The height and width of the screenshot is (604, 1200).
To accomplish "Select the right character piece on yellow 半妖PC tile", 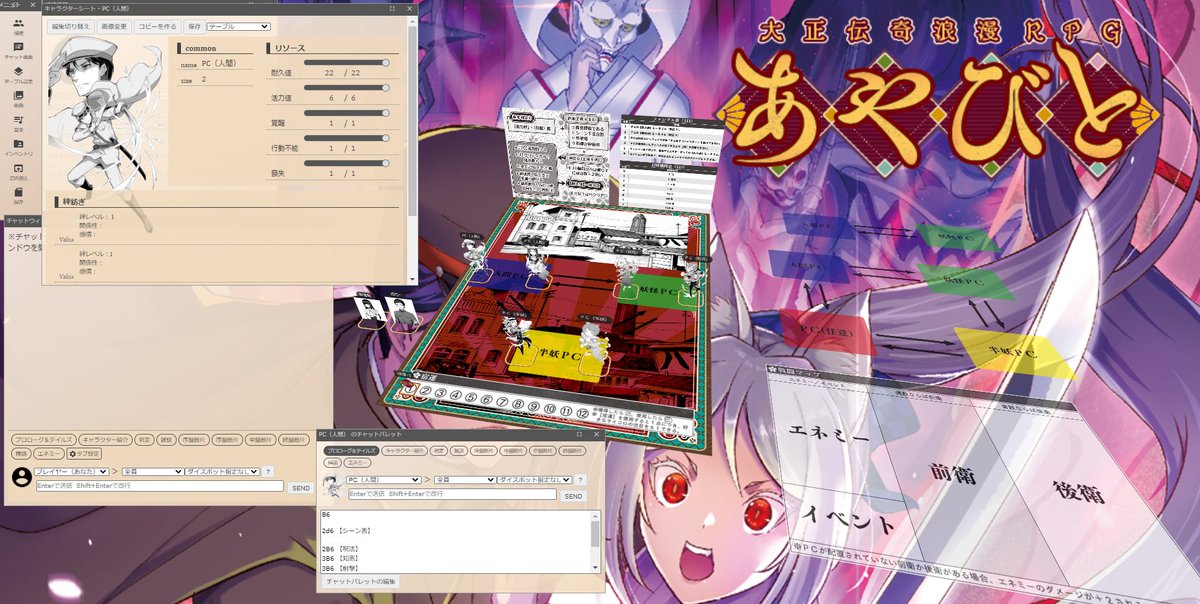I will coord(592,342).
